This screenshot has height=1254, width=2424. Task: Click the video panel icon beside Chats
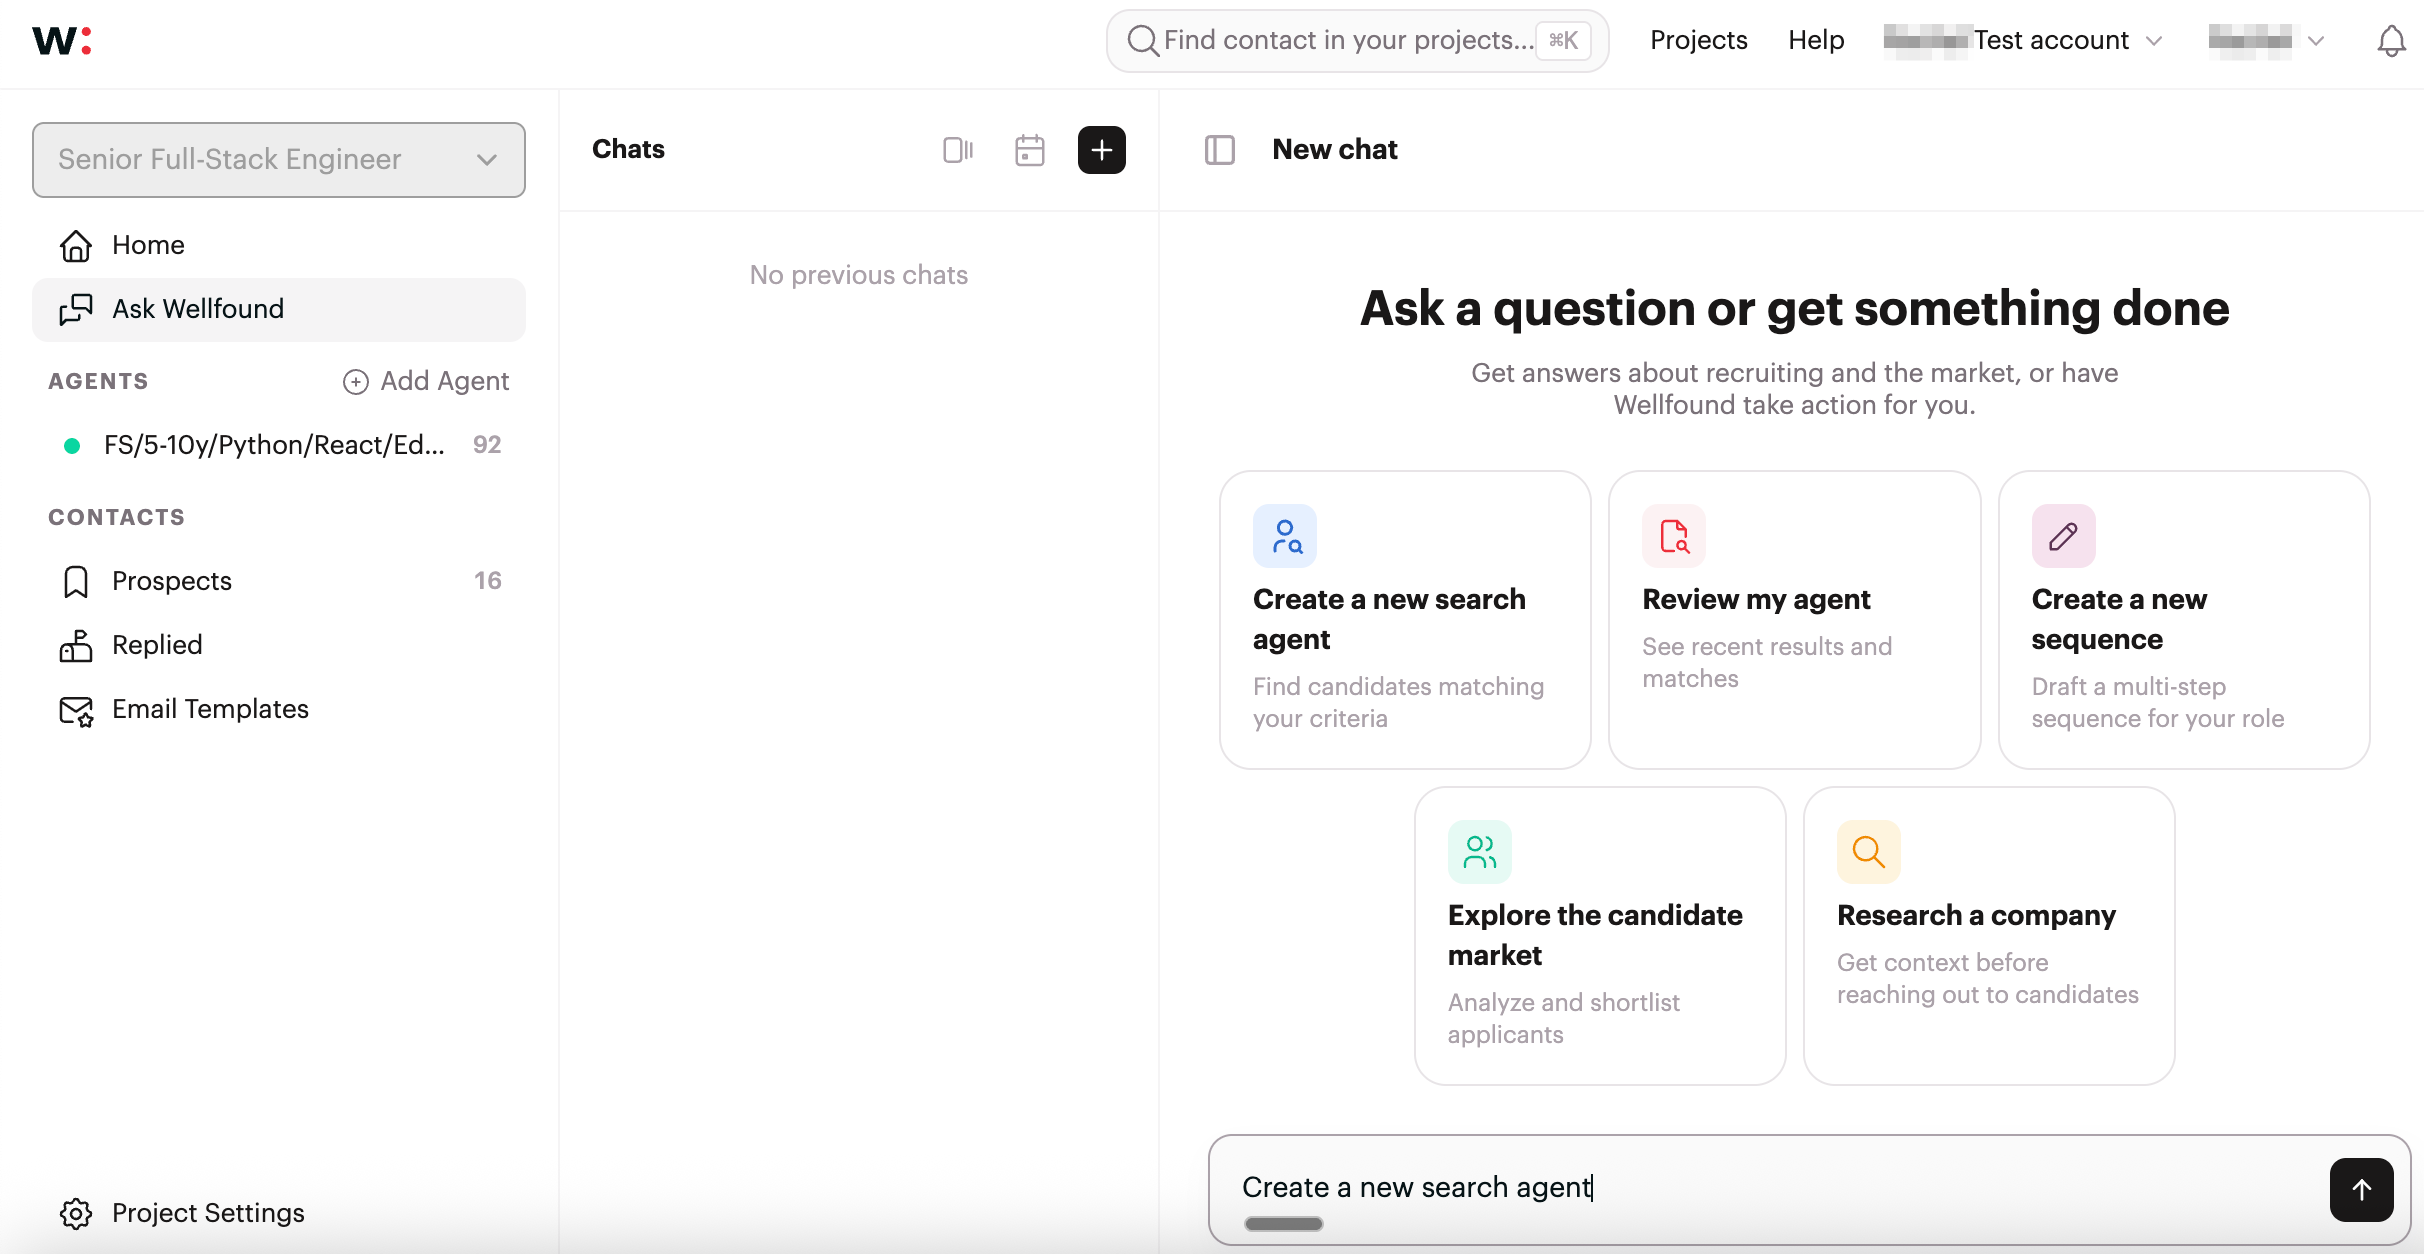pyautogui.click(x=957, y=150)
